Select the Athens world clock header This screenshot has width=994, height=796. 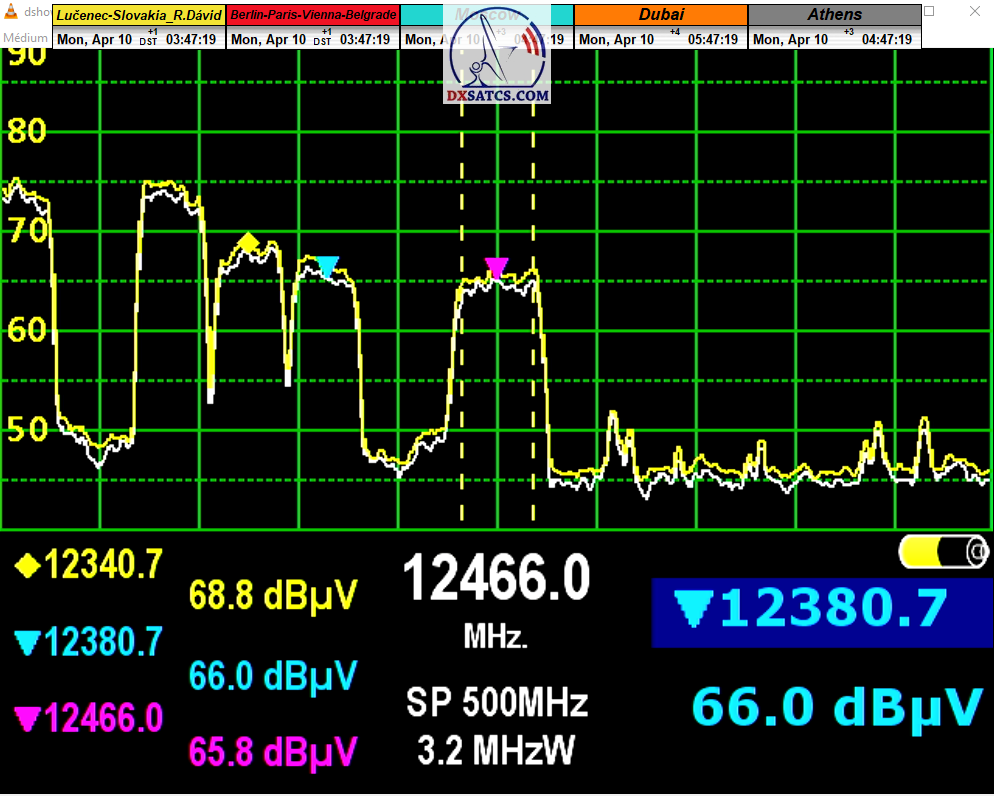[x=834, y=16]
